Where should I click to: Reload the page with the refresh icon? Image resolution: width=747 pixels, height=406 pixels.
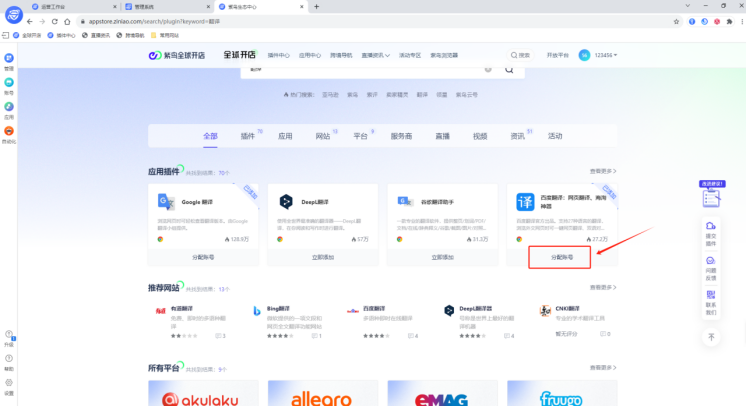(55, 21)
